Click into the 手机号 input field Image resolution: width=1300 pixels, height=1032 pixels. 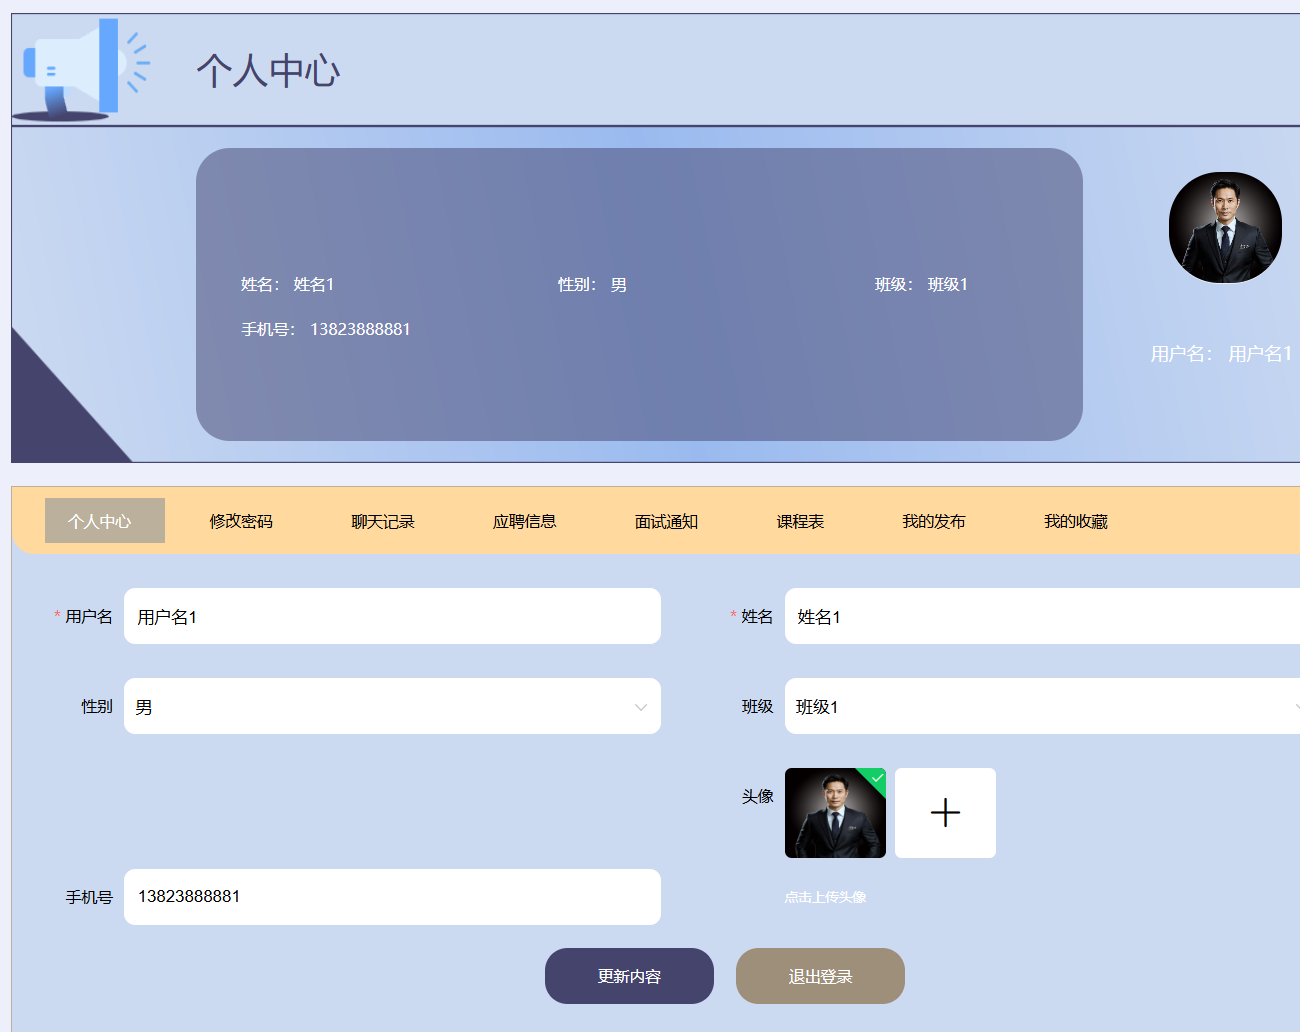coord(392,897)
